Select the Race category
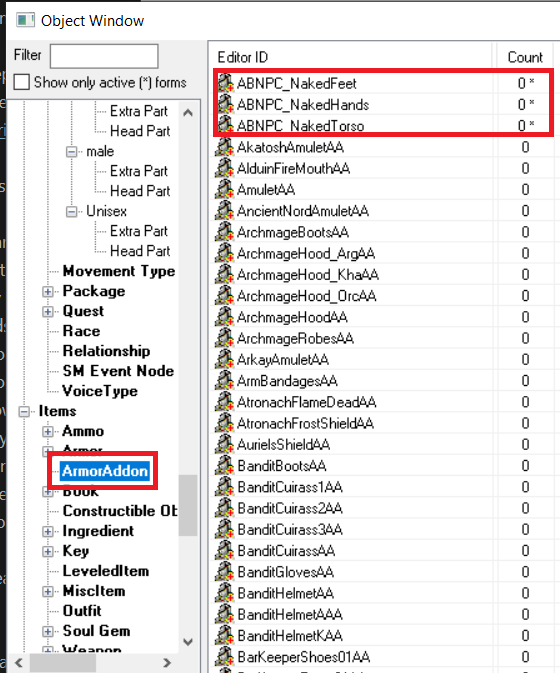Viewport: 560px width, 673px height. pos(81,331)
